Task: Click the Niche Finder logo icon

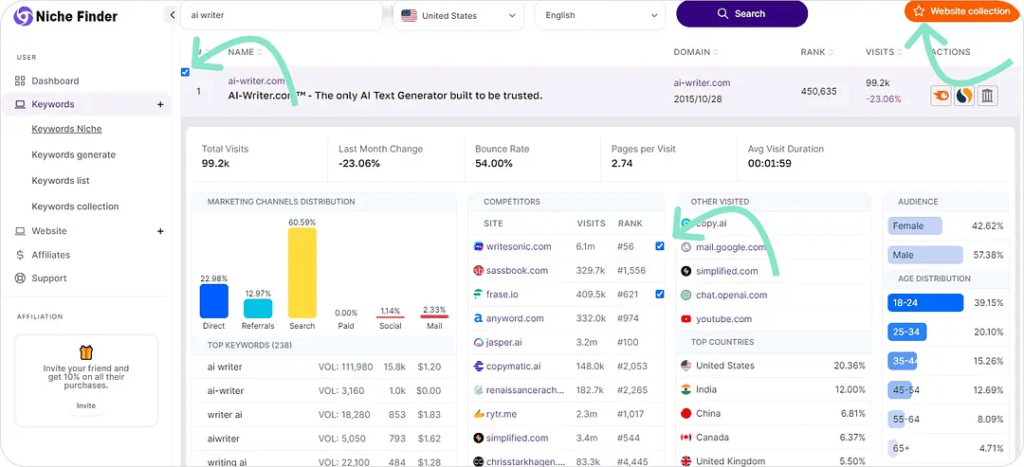Action: coord(23,16)
